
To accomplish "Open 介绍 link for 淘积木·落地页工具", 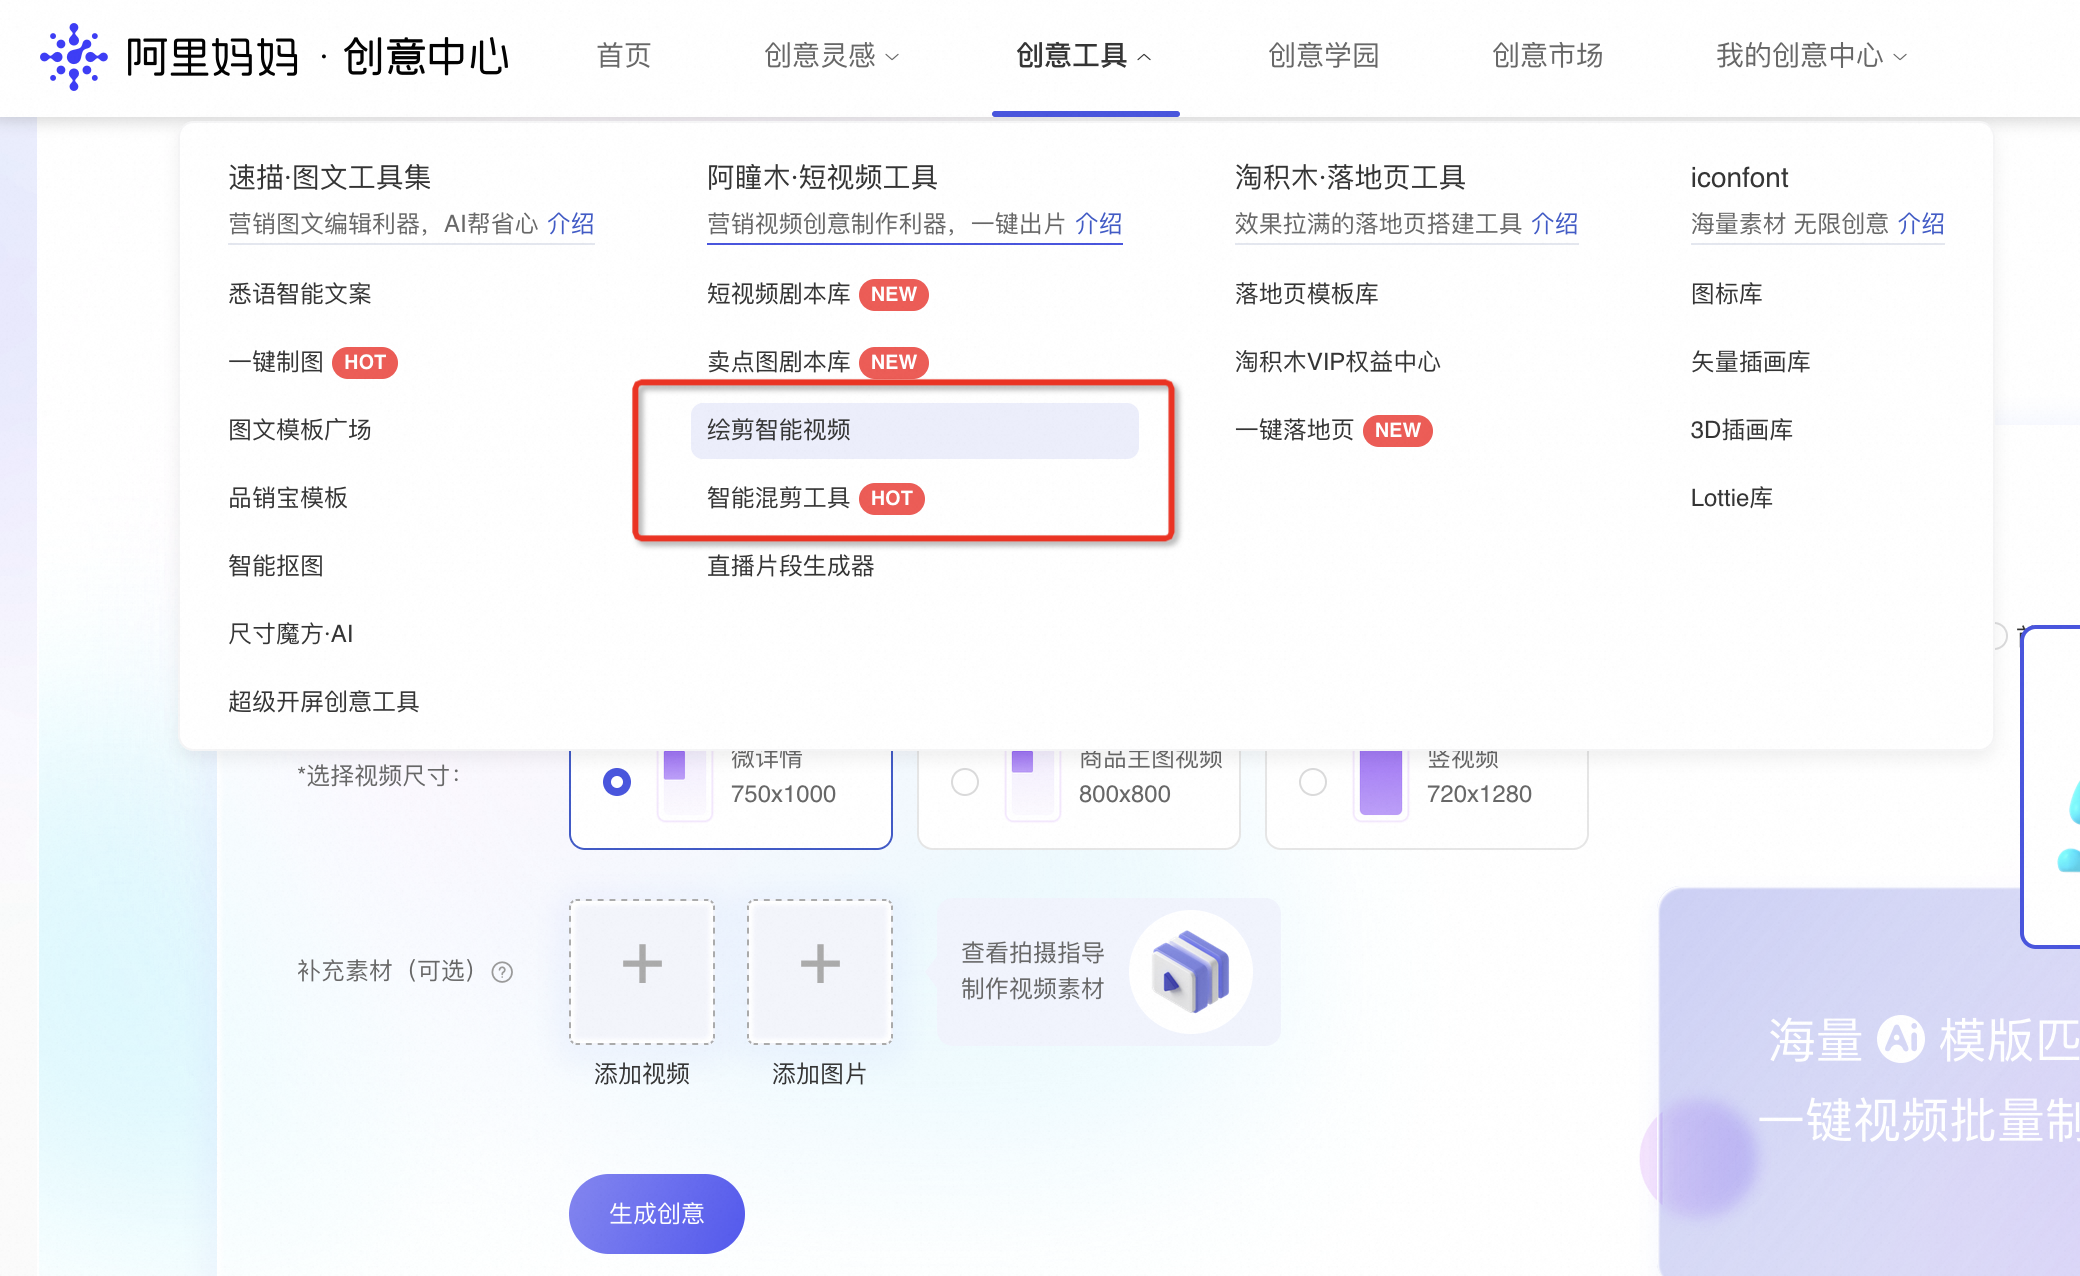I will coord(1555,223).
